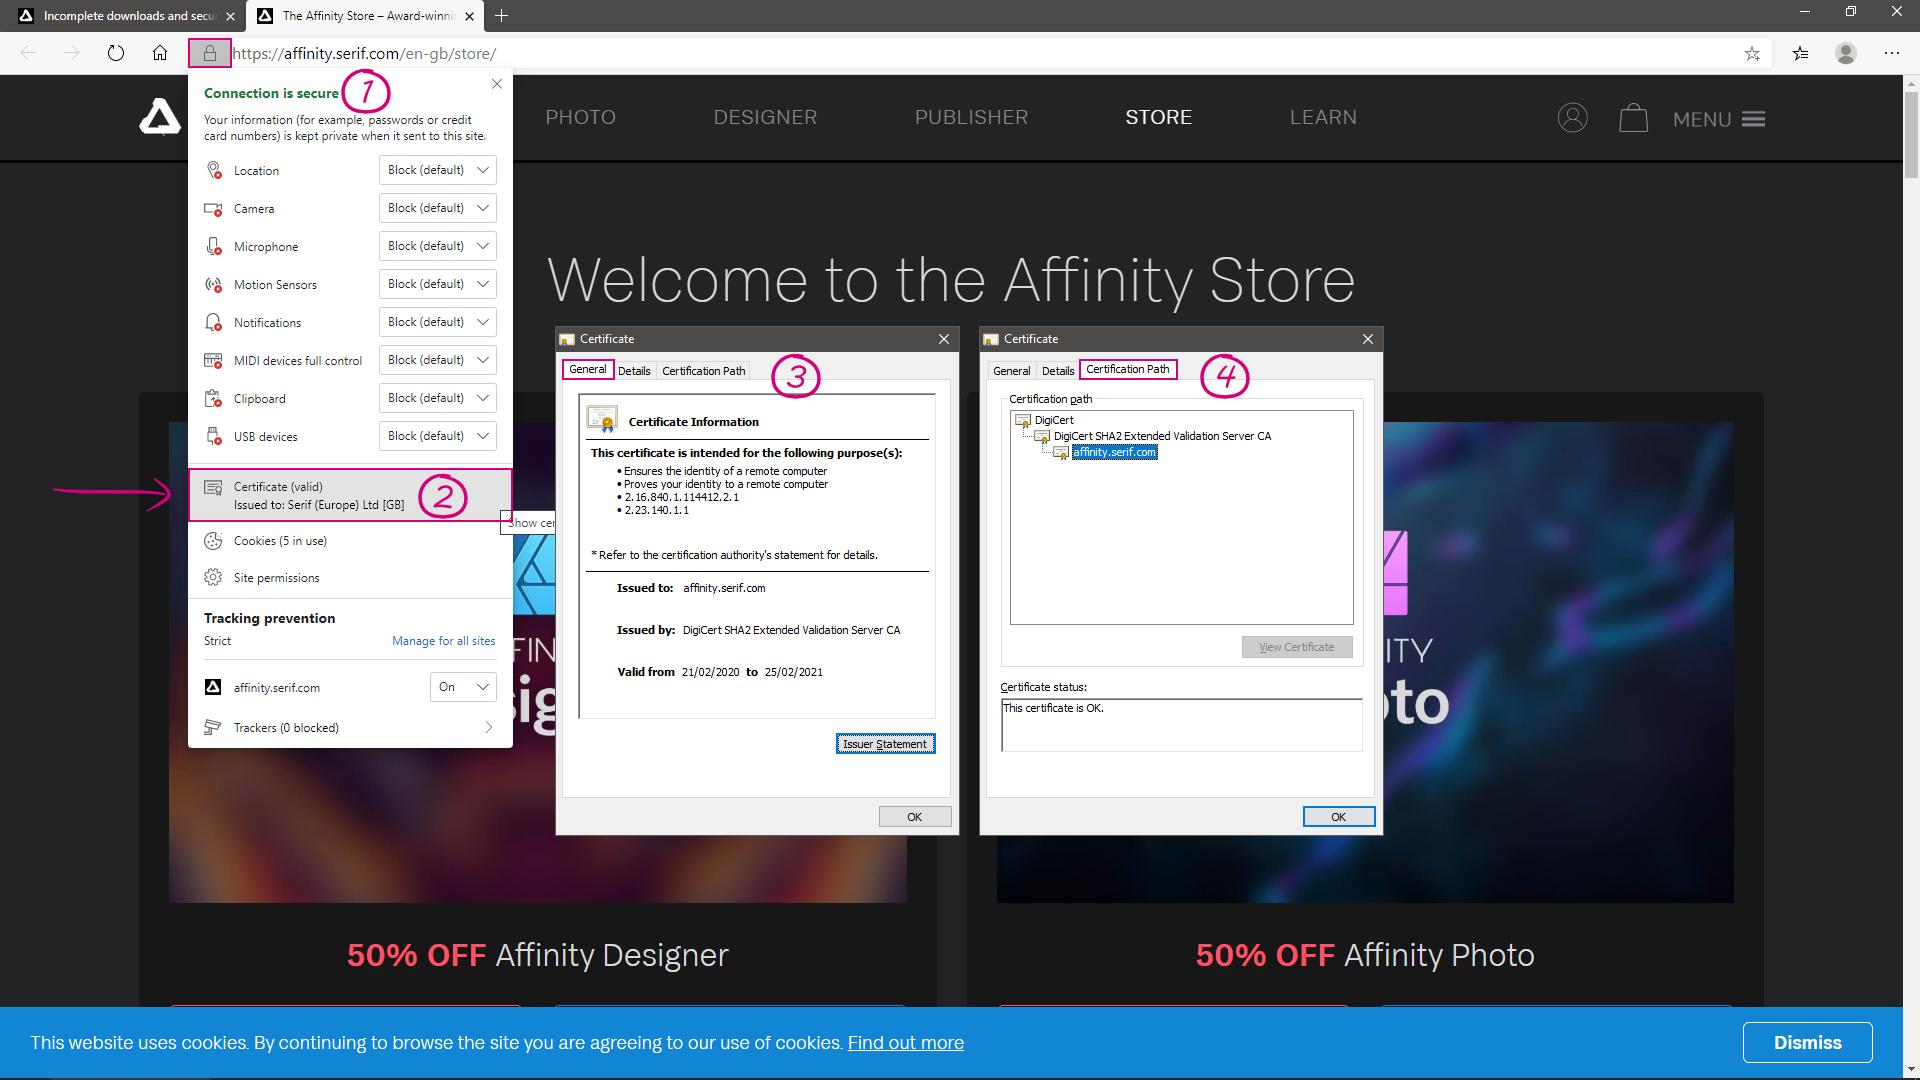This screenshot has height=1080, width=1920.
Task: Open Microphone permission dropdown
Action: (x=438, y=246)
